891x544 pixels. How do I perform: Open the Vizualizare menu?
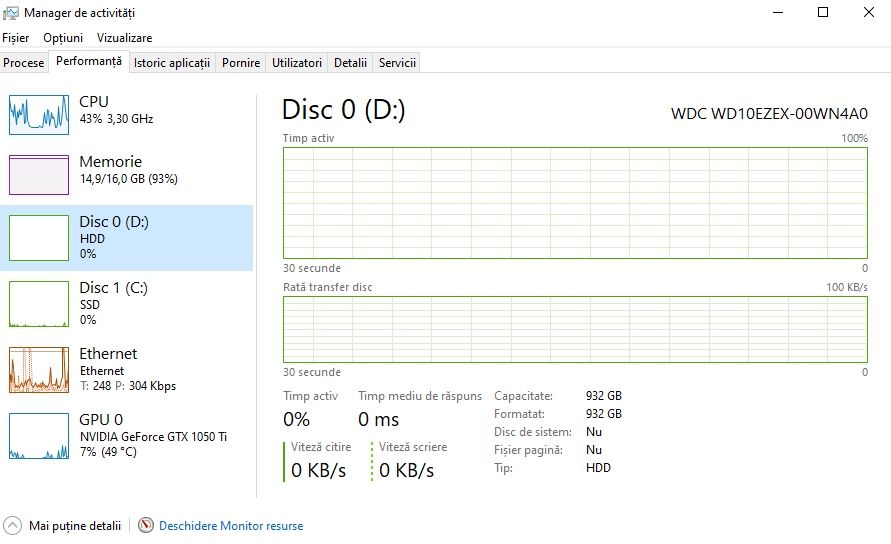tap(124, 37)
